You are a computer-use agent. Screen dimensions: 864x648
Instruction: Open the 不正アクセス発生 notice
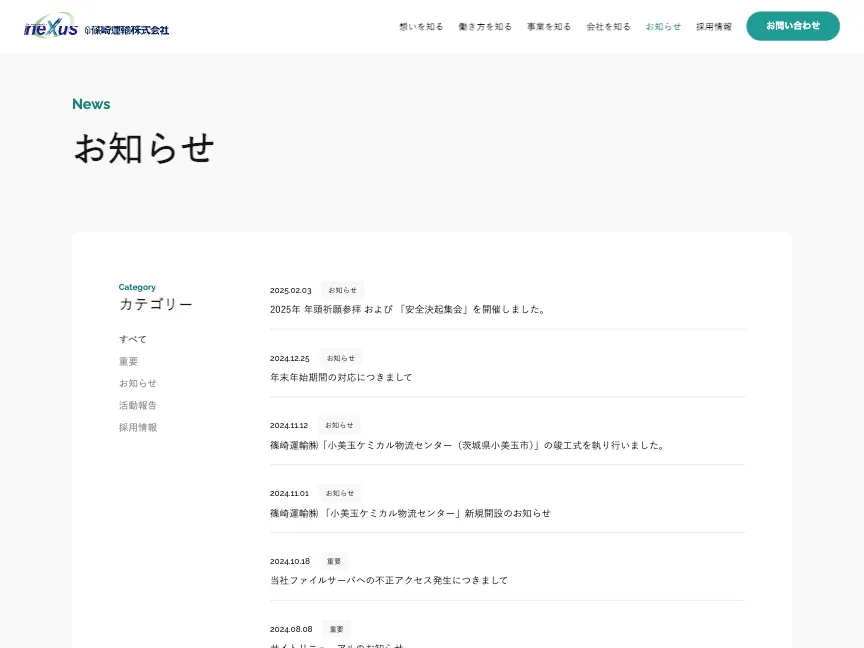[x=389, y=580]
